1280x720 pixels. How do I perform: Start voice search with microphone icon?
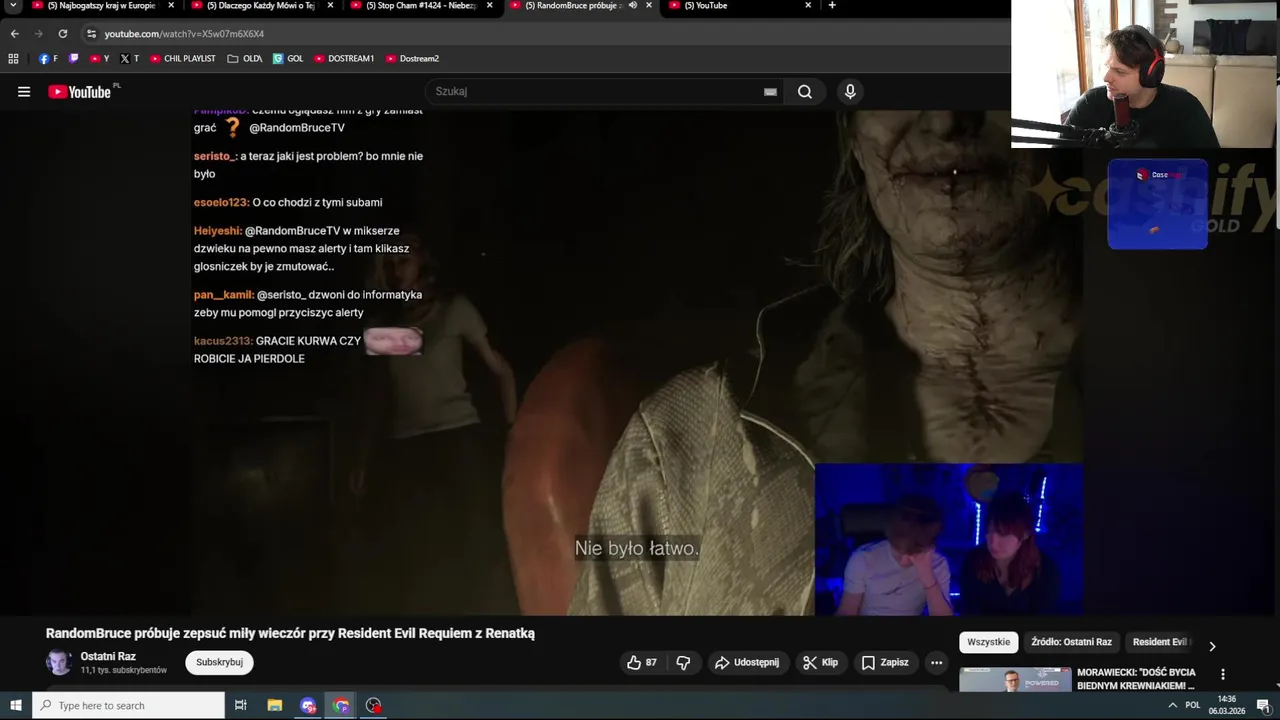pos(850,92)
